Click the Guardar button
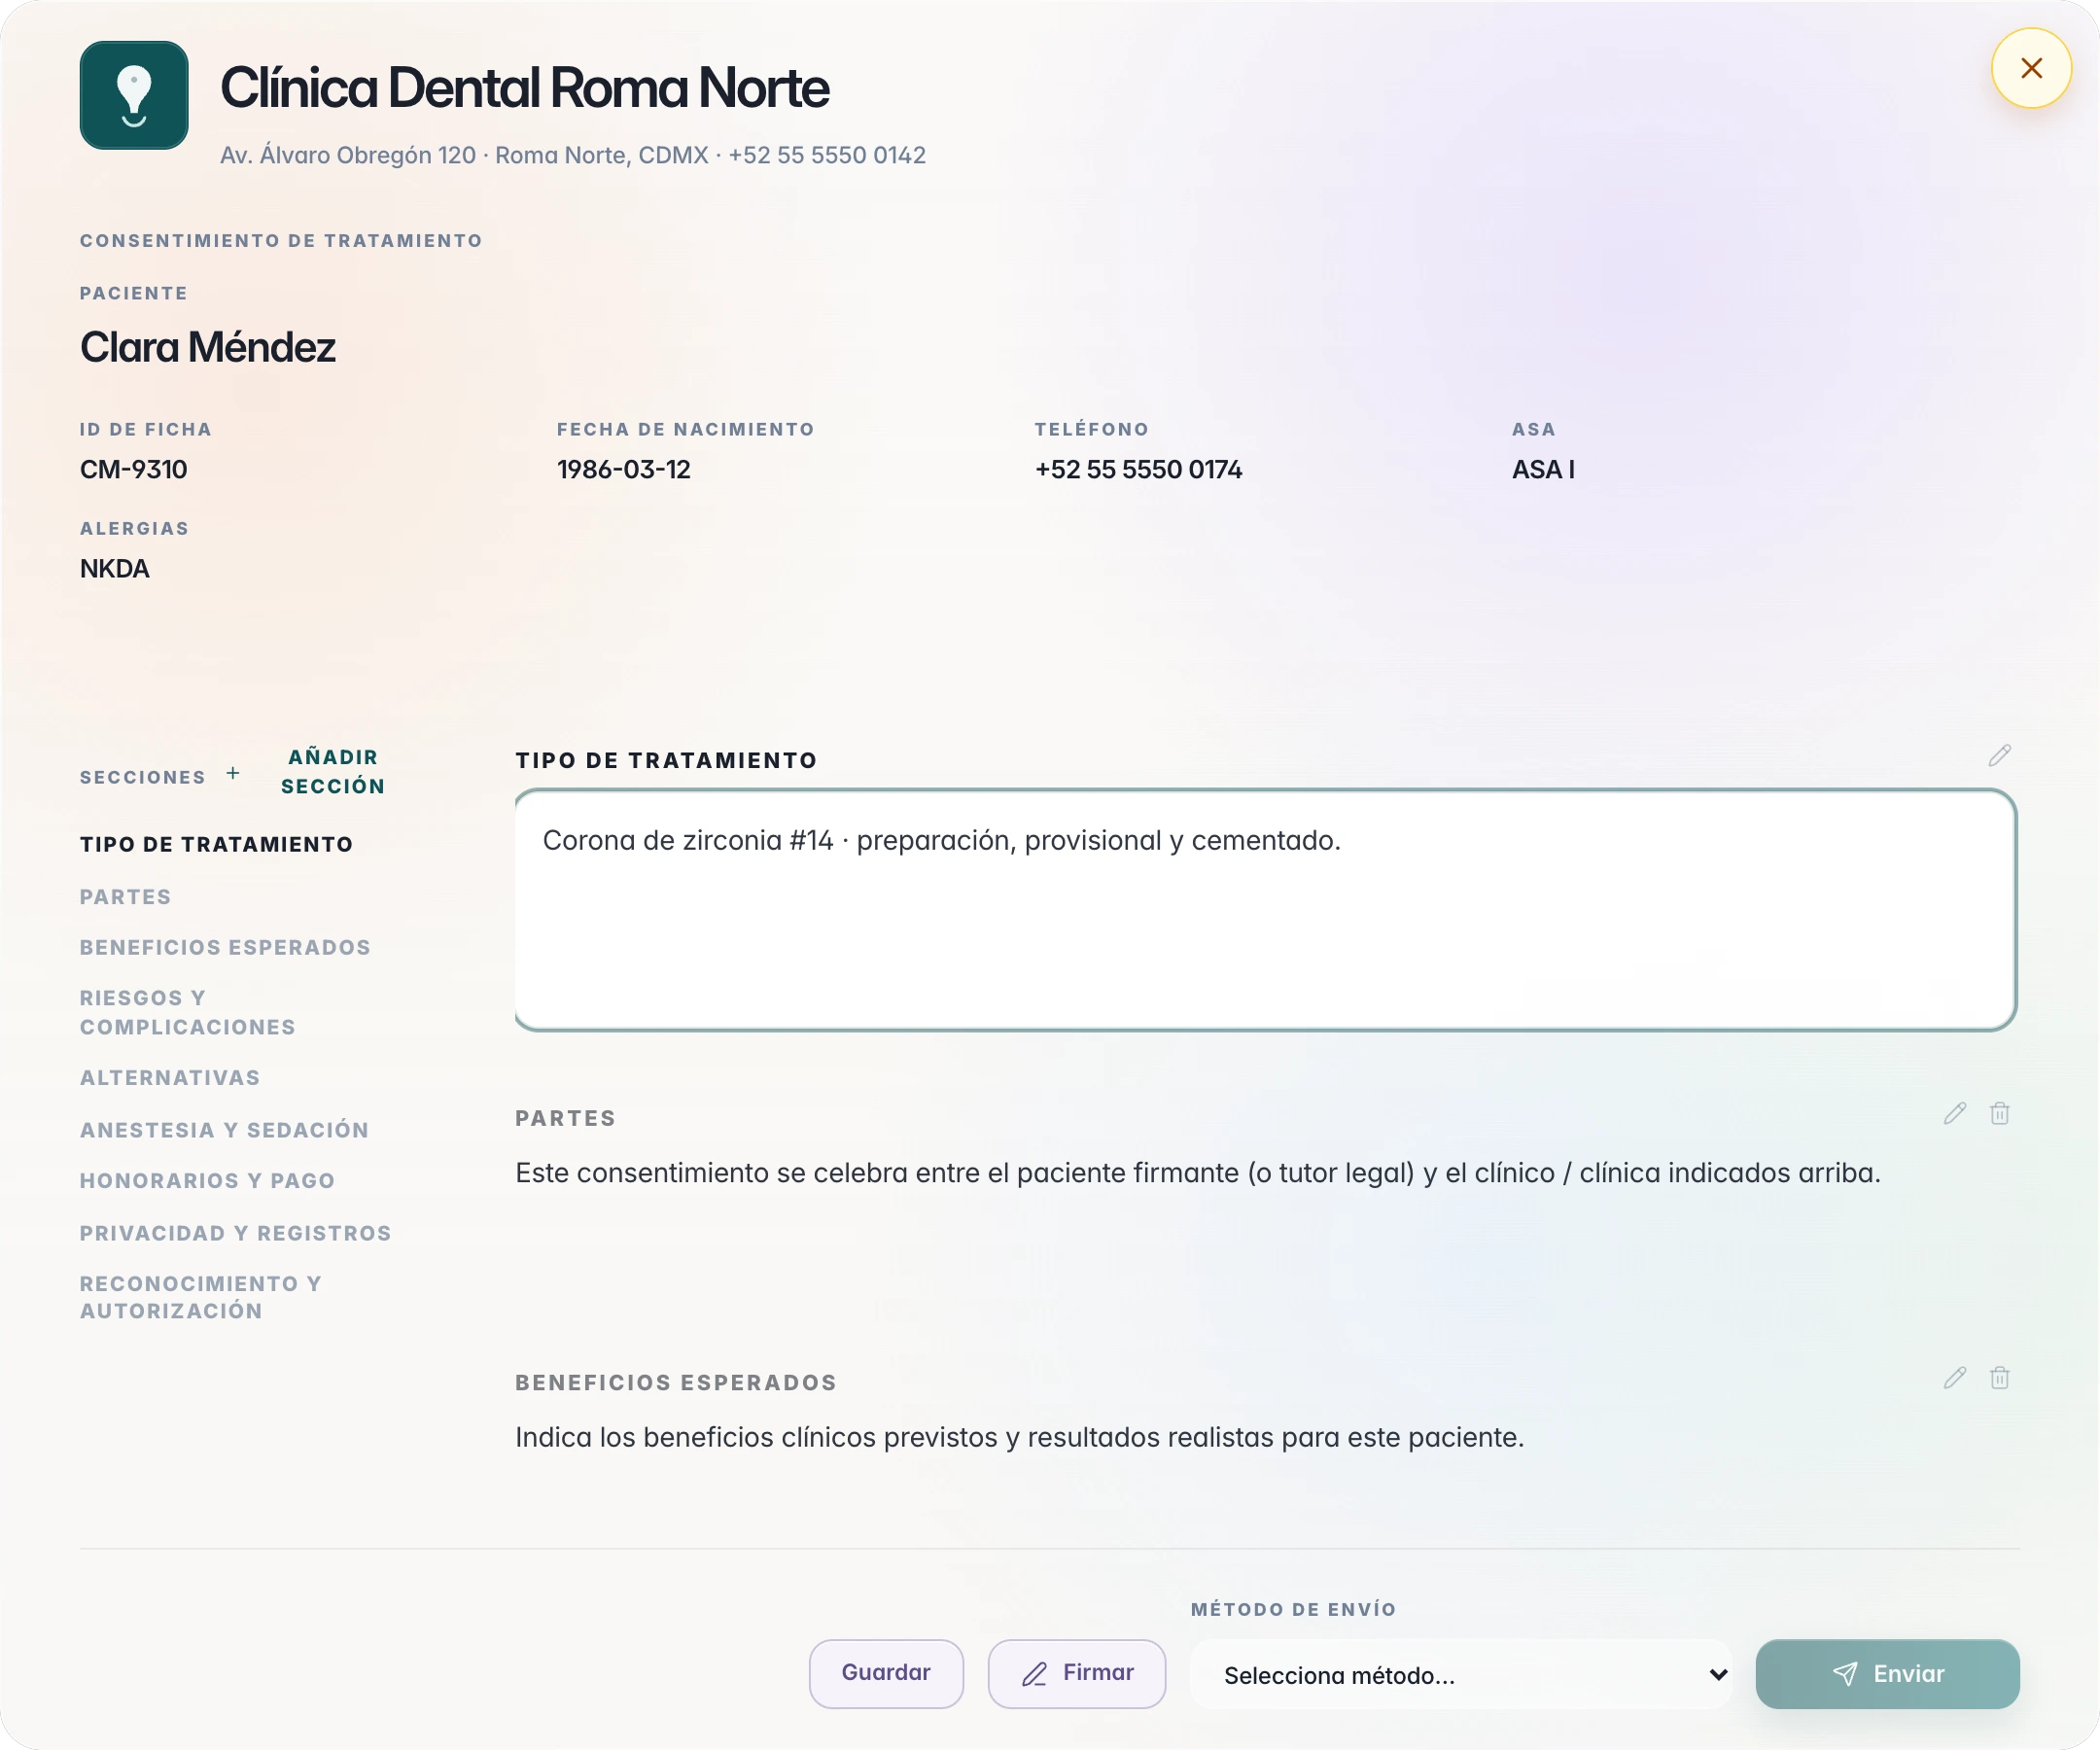The height and width of the screenshot is (1750, 2100). coord(886,1673)
